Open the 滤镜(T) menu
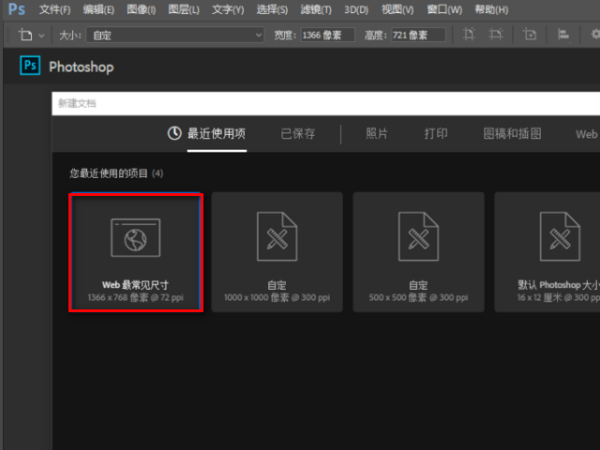600x450 pixels. click(x=316, y=10)
